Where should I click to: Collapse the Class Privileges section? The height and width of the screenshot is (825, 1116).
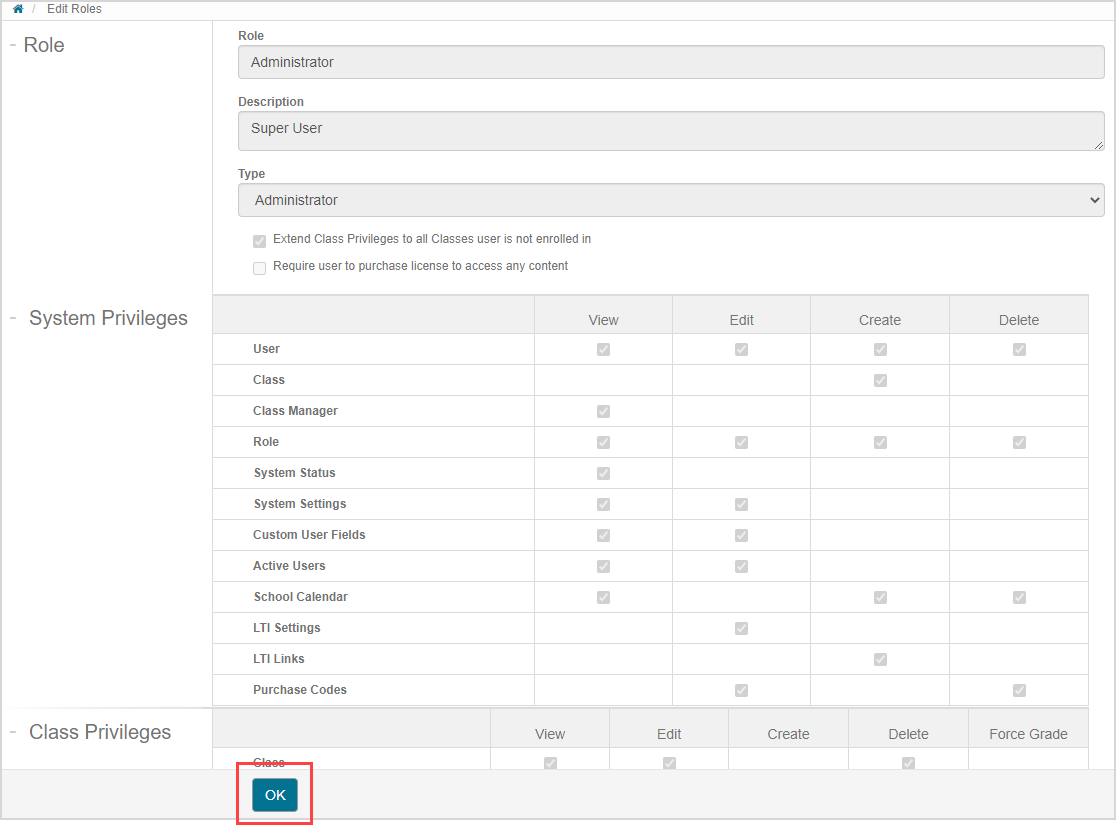12,731
